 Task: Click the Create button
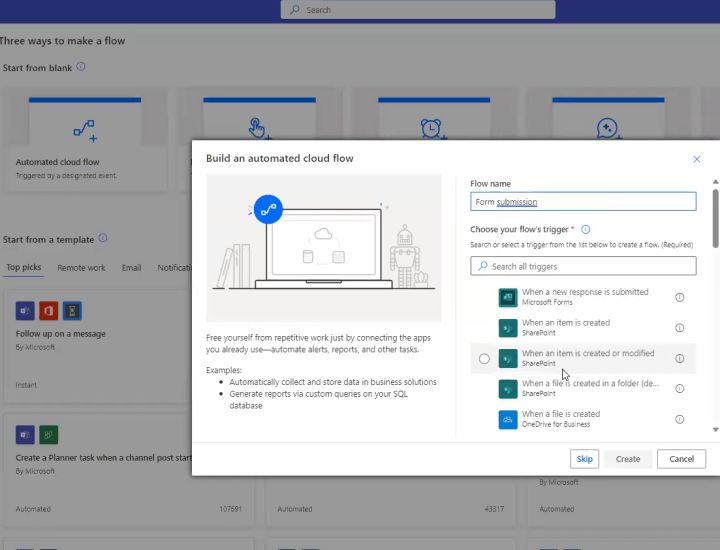tap(628, 459)
